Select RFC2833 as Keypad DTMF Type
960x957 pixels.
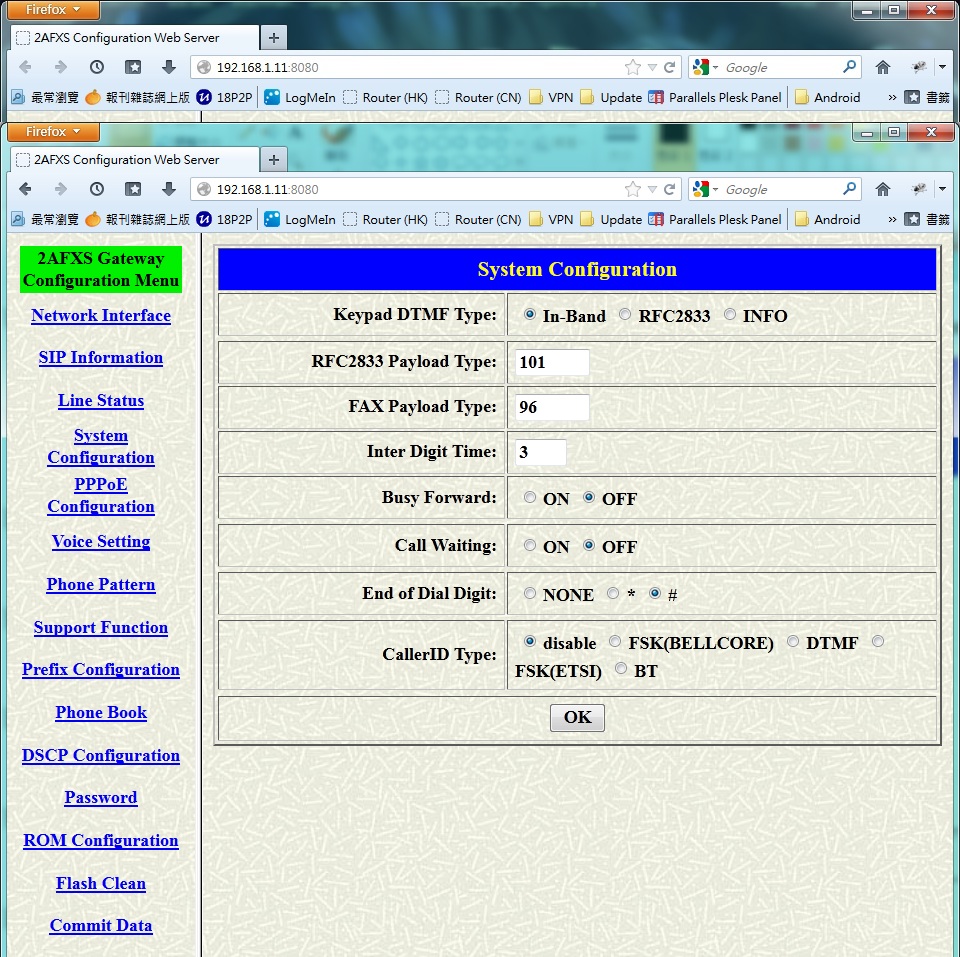click(x=625, y=315)
